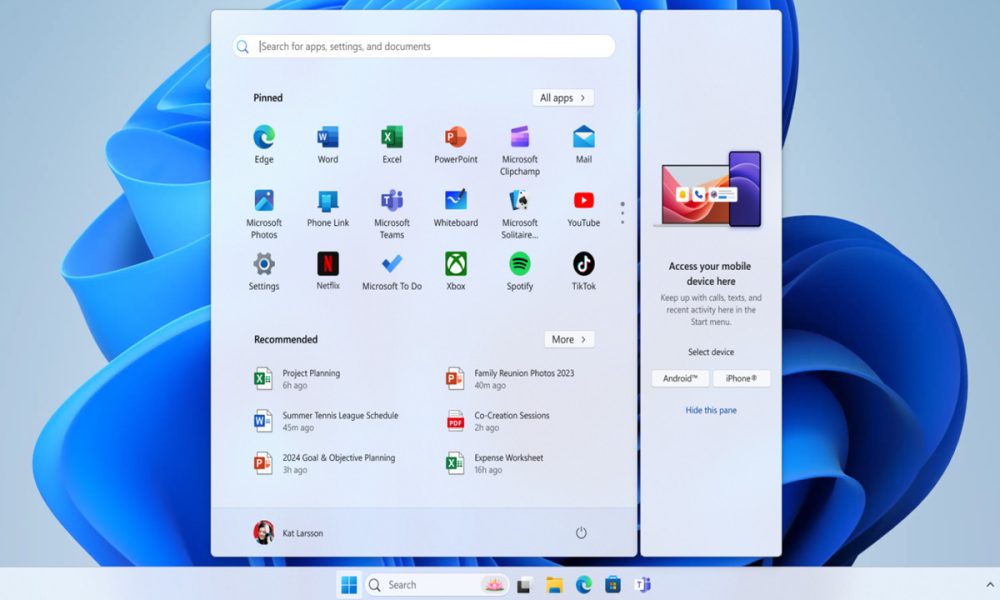This screenshot has width=1000, height=600.
Task: Open Family Reunion Photos 2023 file
Action: tap(510, 379)
